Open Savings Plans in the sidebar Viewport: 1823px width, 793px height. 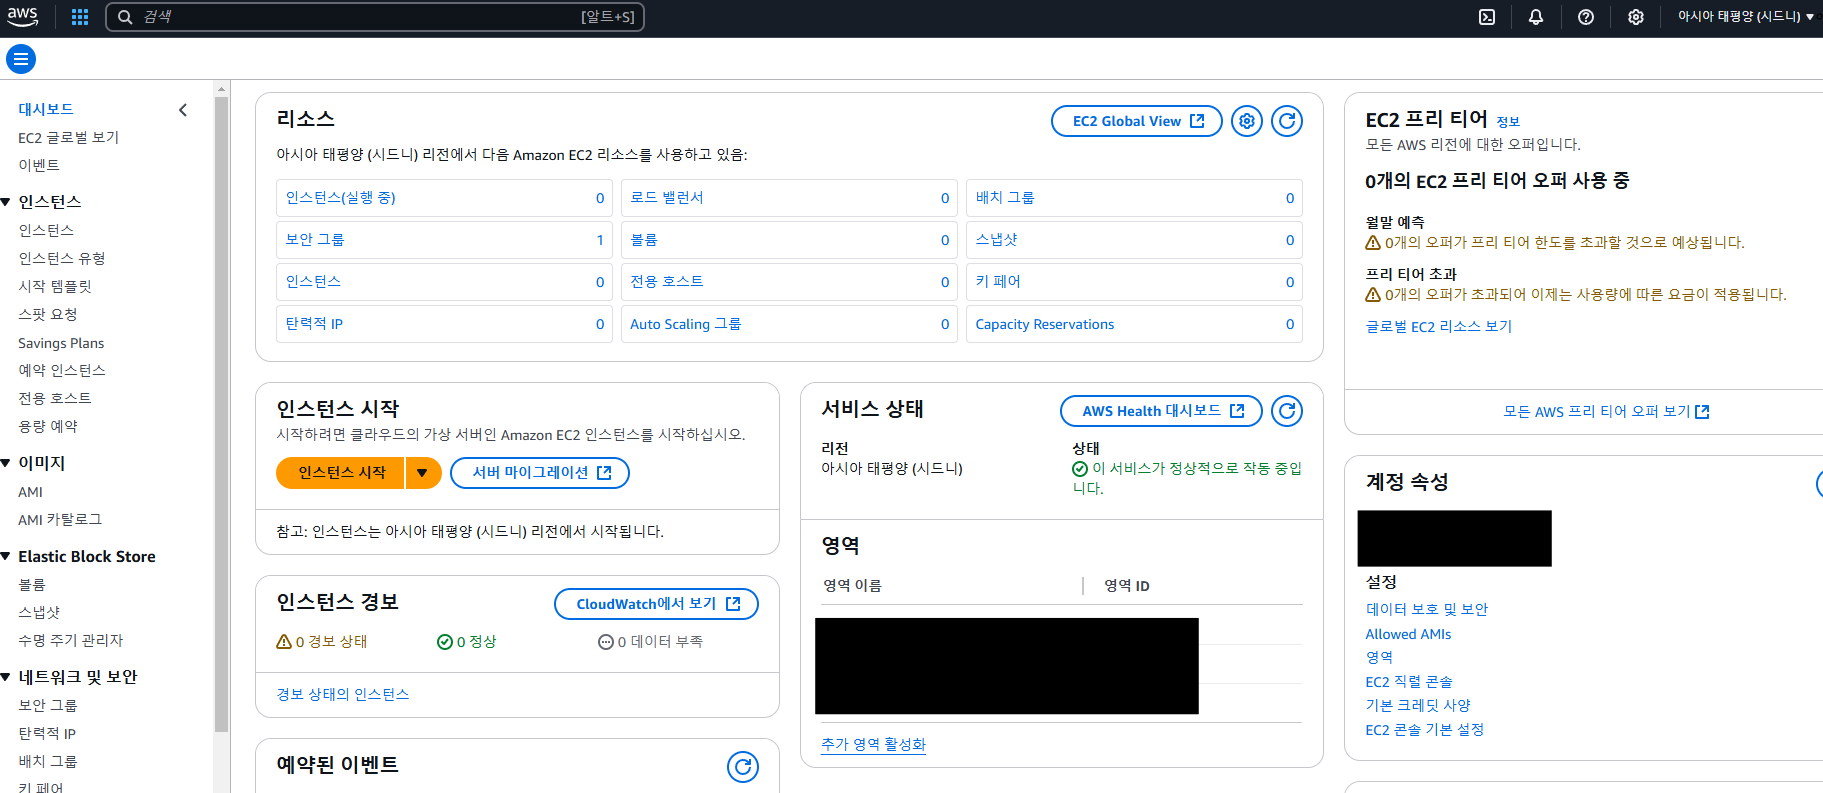(x=61, y=343)
